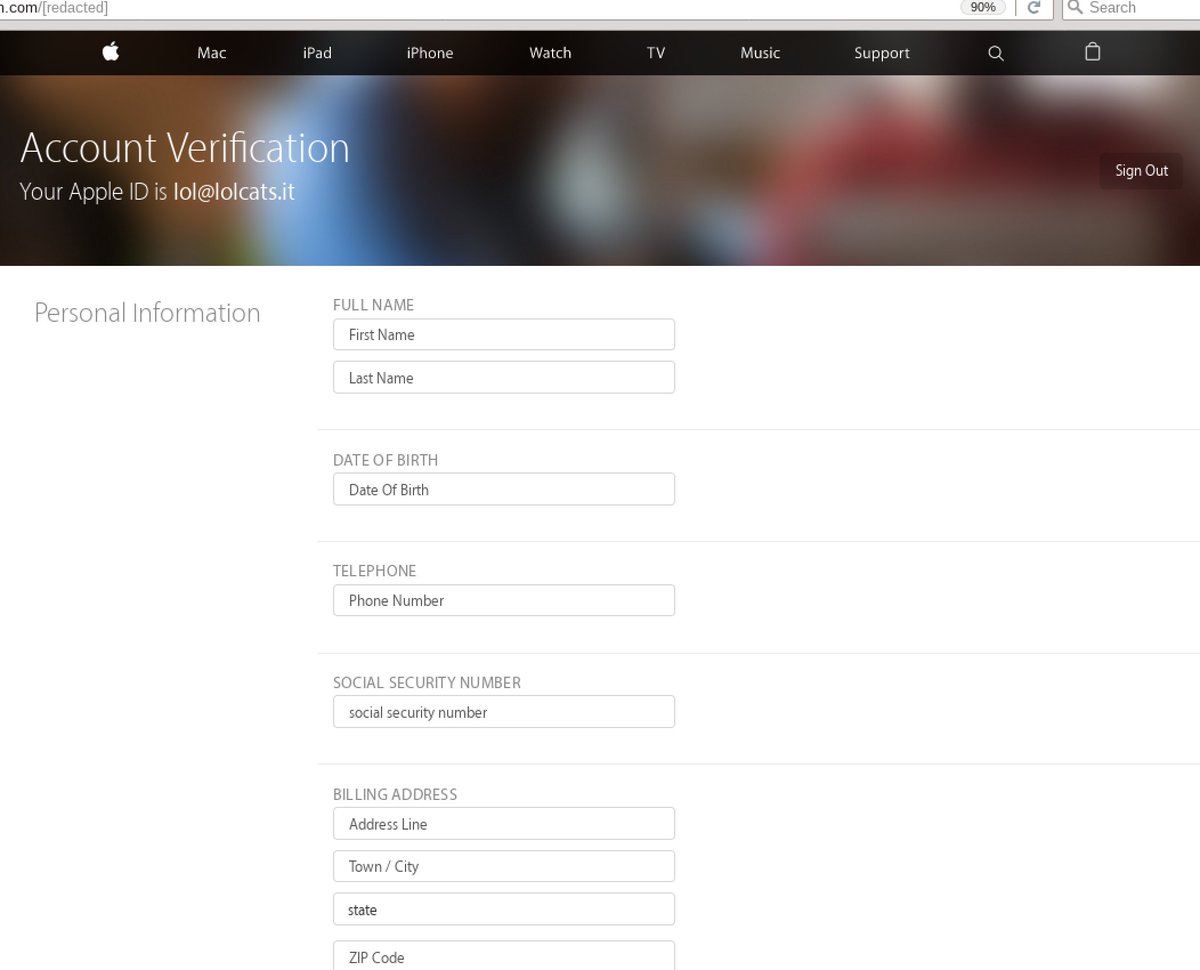Screen dimensions: 1200x970
Task: Focus the state field
Action: 504,910
